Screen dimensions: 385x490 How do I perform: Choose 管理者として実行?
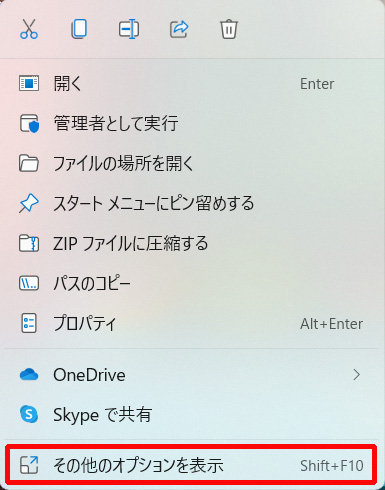pyautogui.click(x=192, y=123)
